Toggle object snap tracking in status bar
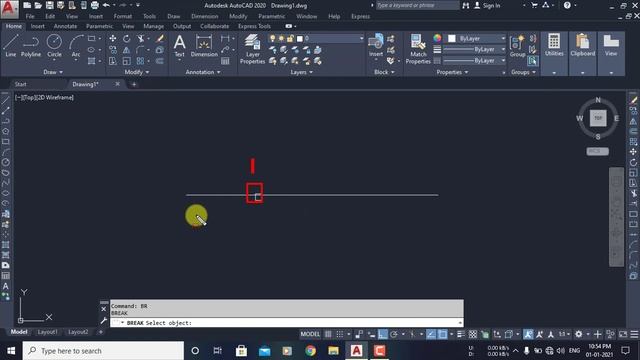 [431, 334]
